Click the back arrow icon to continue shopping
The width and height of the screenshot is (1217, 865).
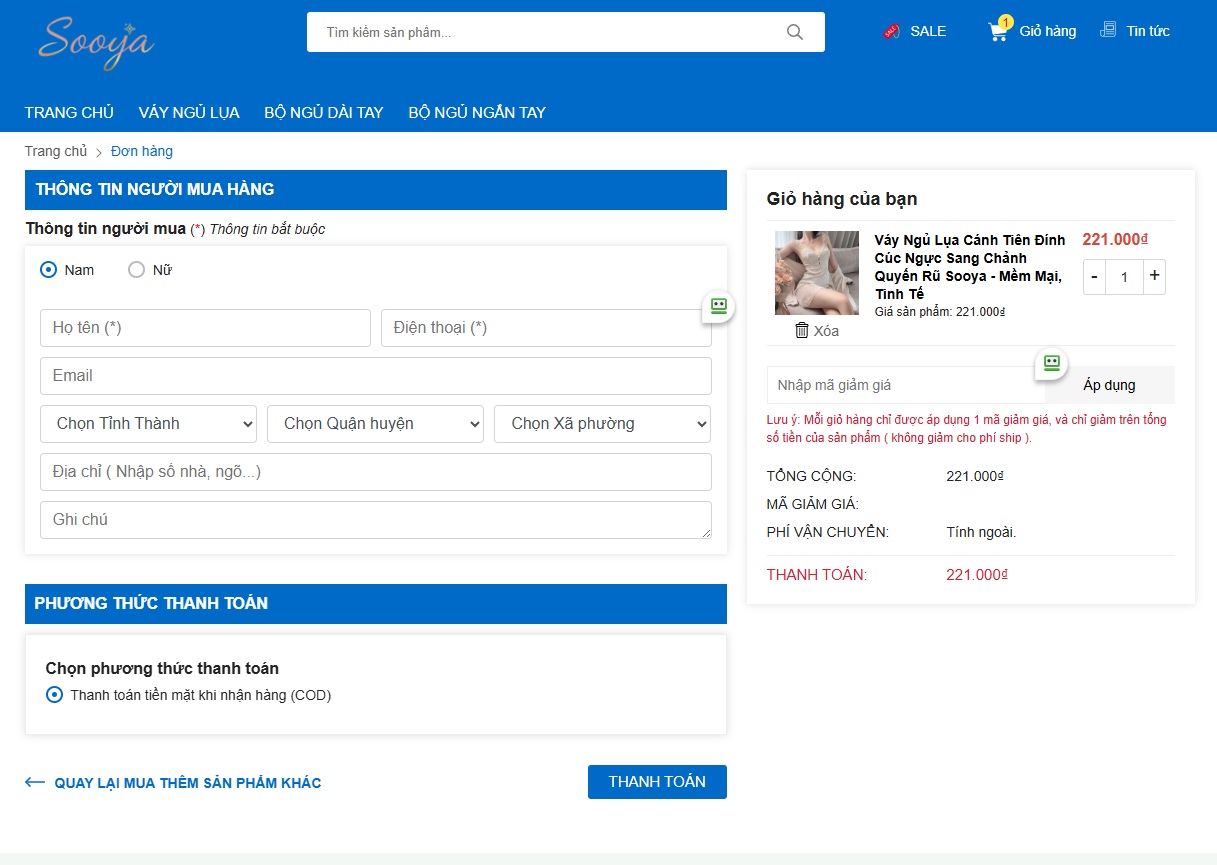point(35,782)
